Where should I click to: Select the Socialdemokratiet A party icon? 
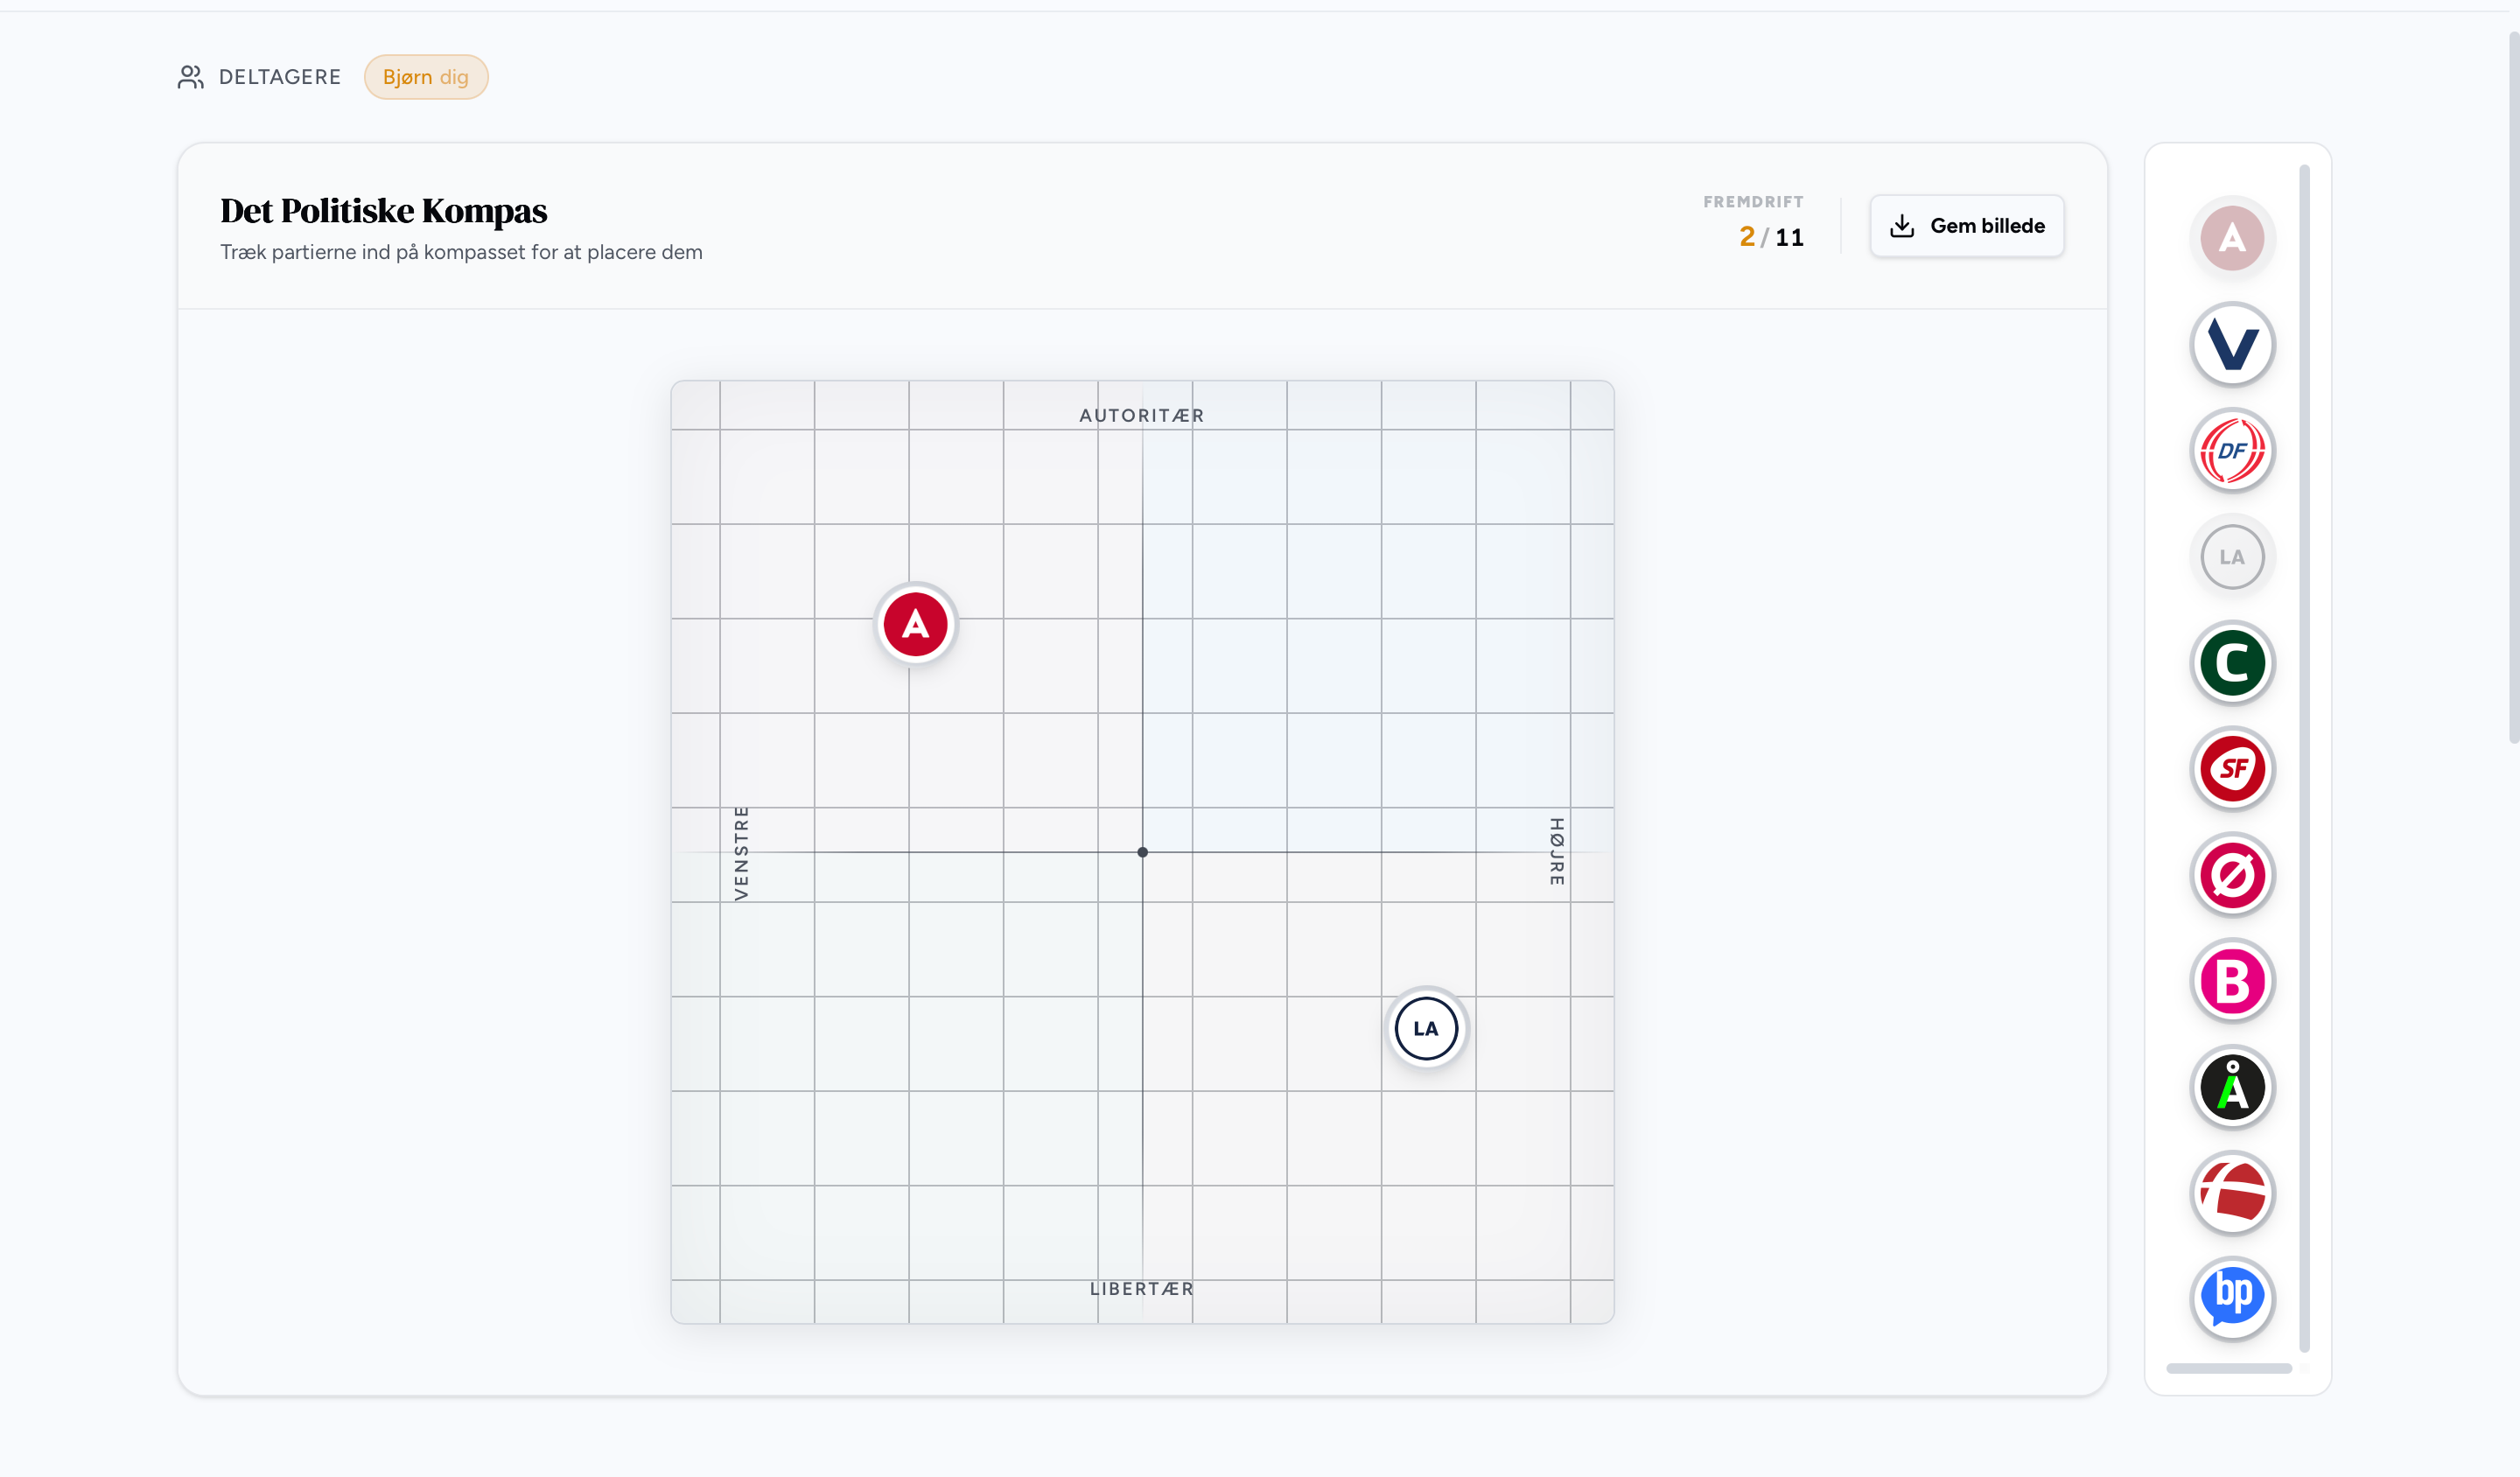[2233, 238]
